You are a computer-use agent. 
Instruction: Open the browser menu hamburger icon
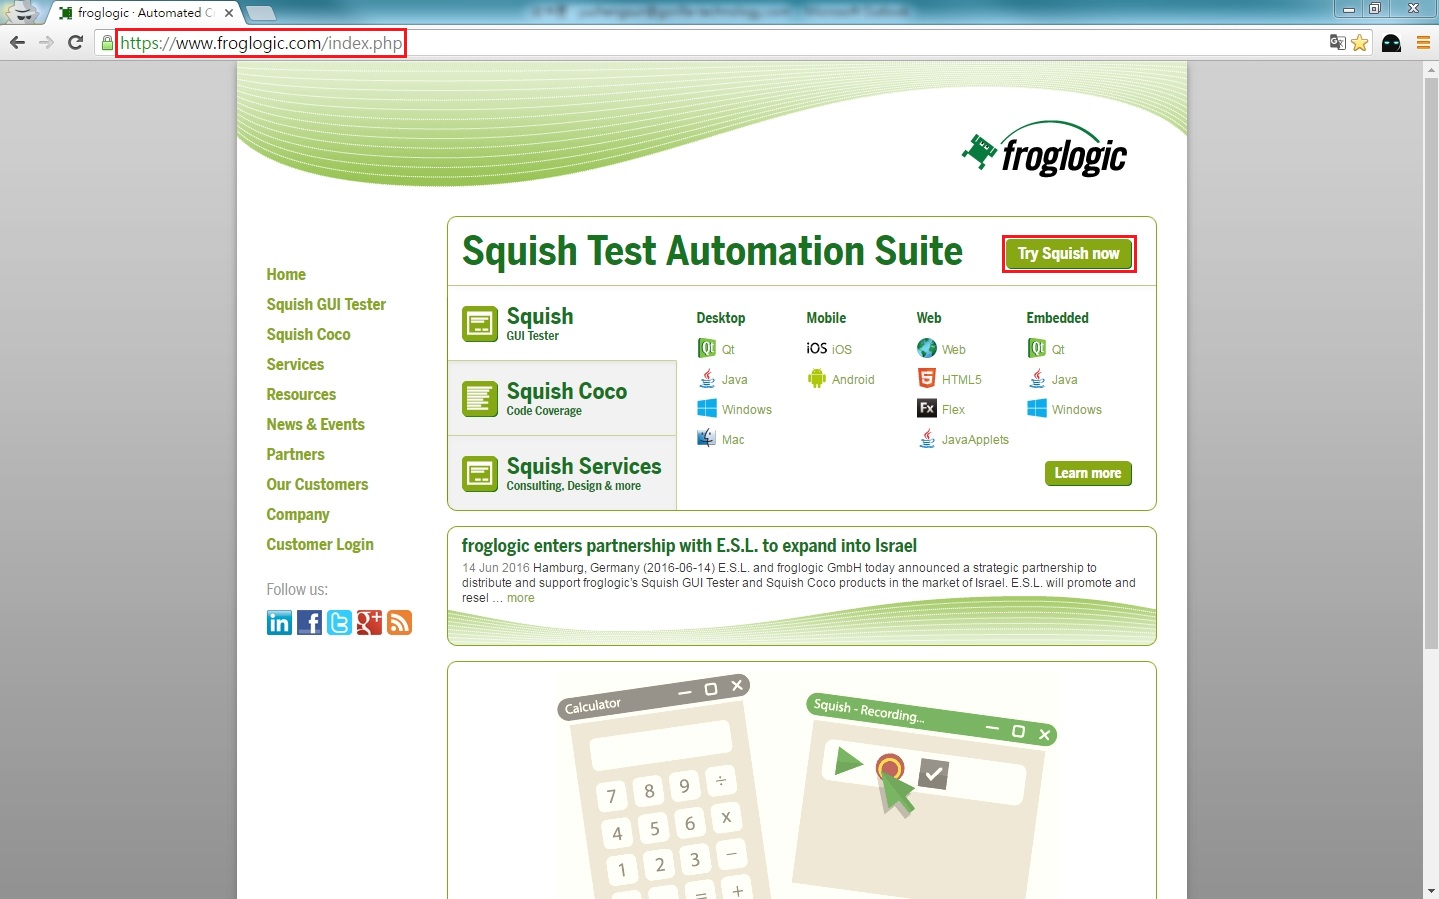(x=1424, y=42)
